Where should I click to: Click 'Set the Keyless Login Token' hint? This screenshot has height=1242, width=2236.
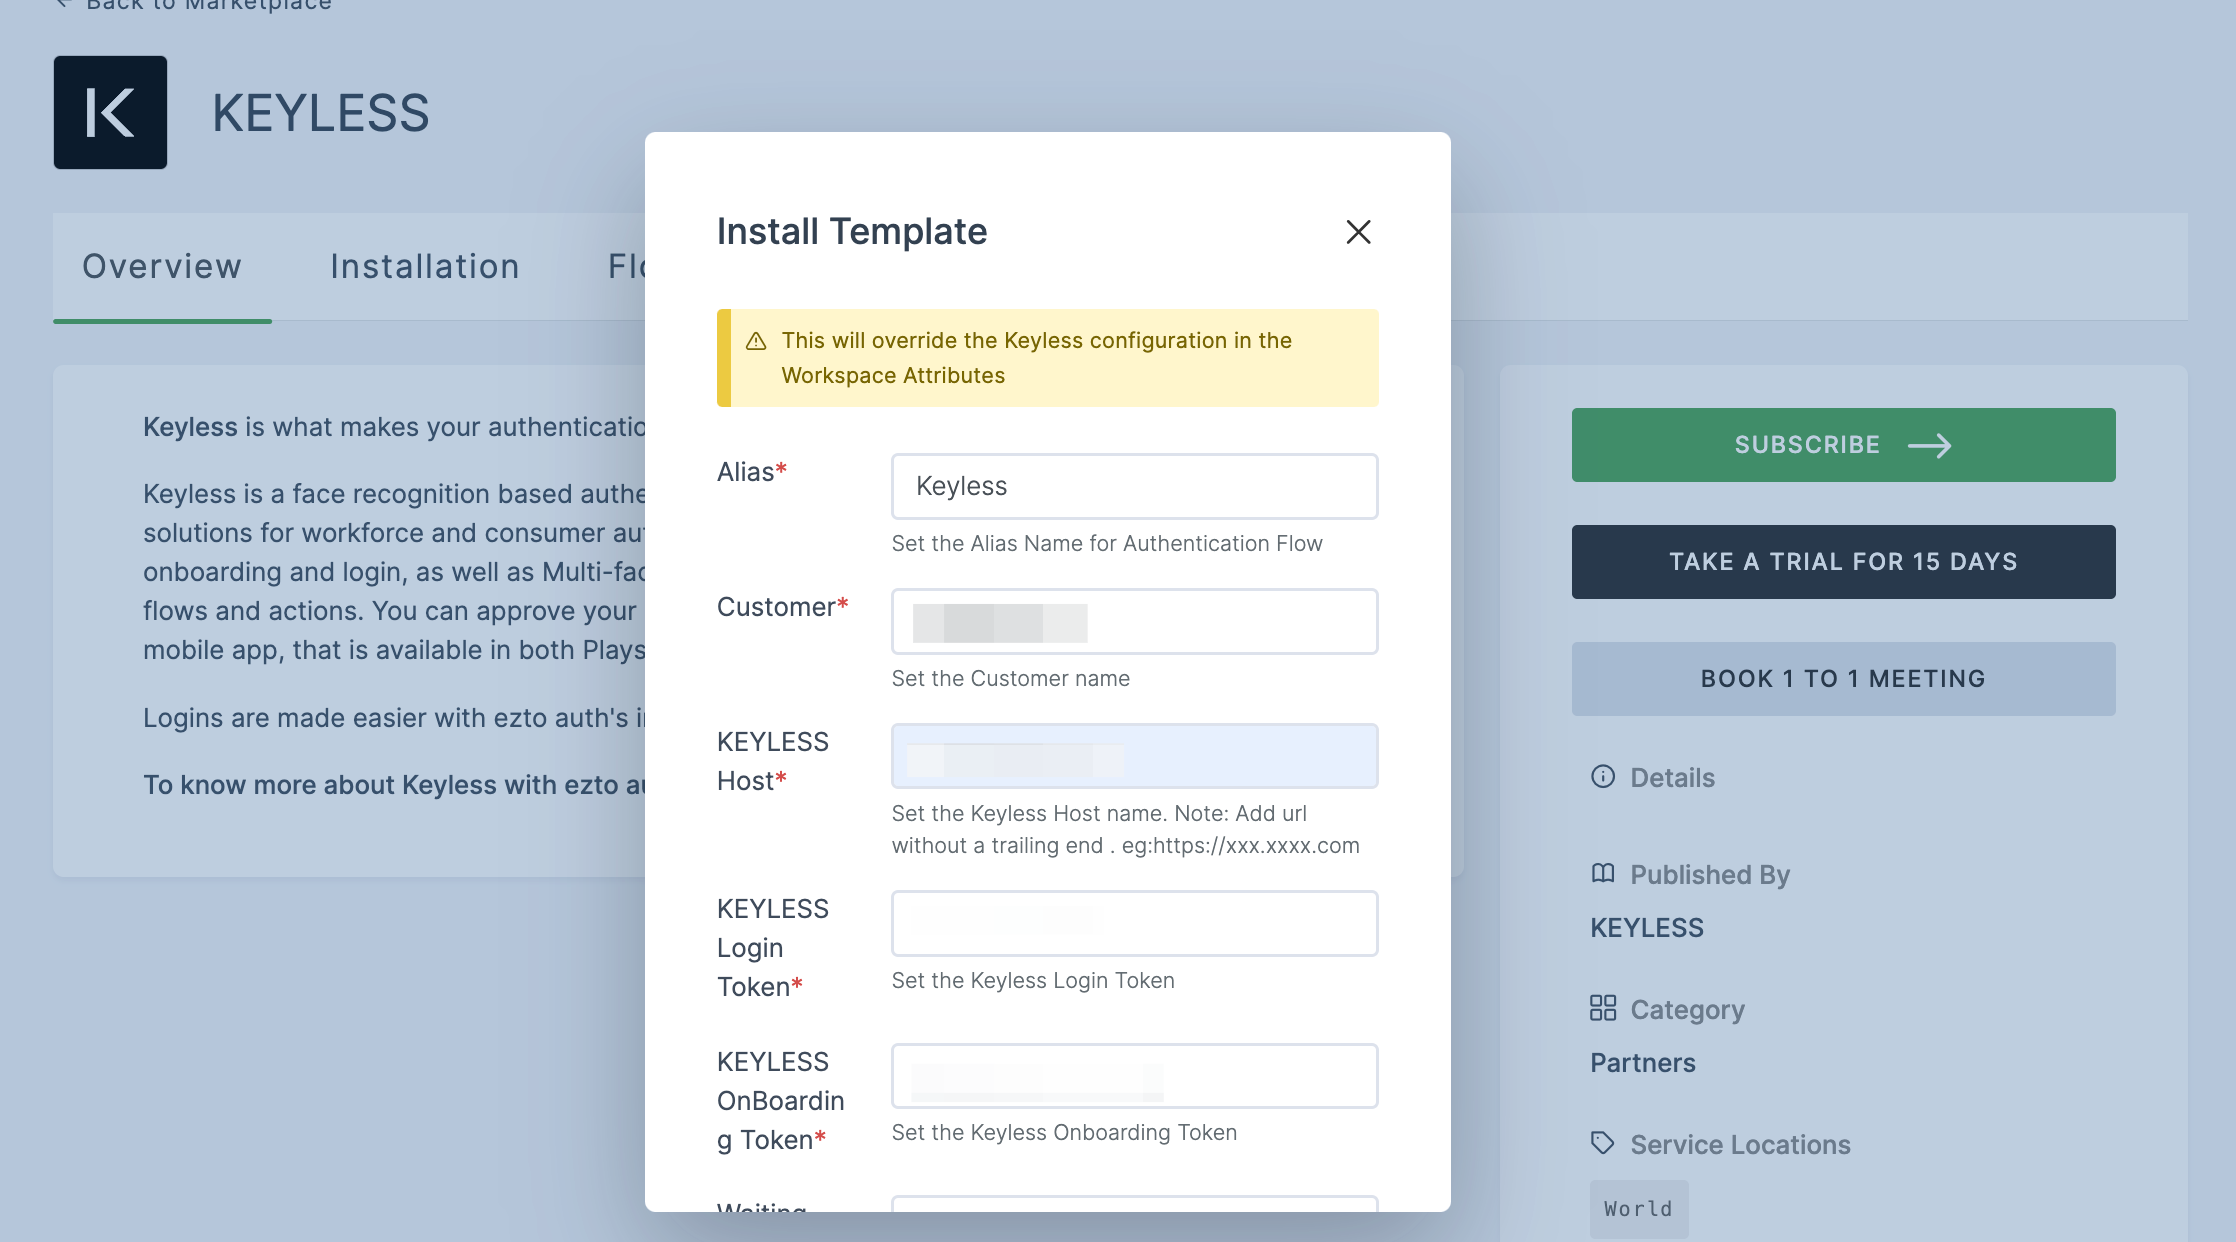click(x=1033, y=981)
